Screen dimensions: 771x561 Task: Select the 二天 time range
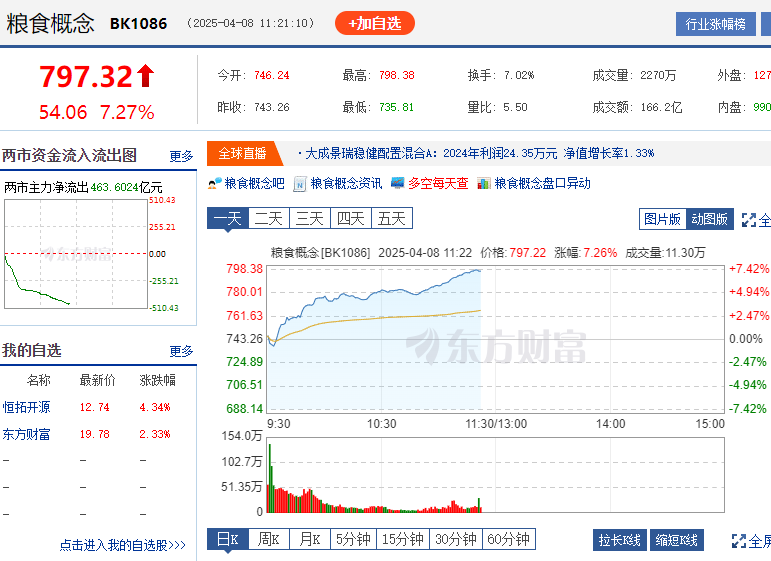[x=268, y=219]
